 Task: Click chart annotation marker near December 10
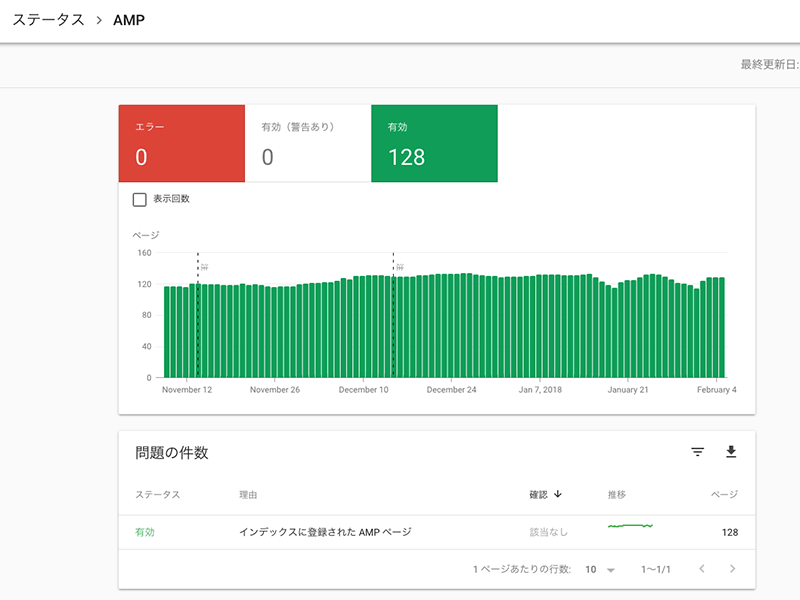pyautogui.click(x=399, y=267)
